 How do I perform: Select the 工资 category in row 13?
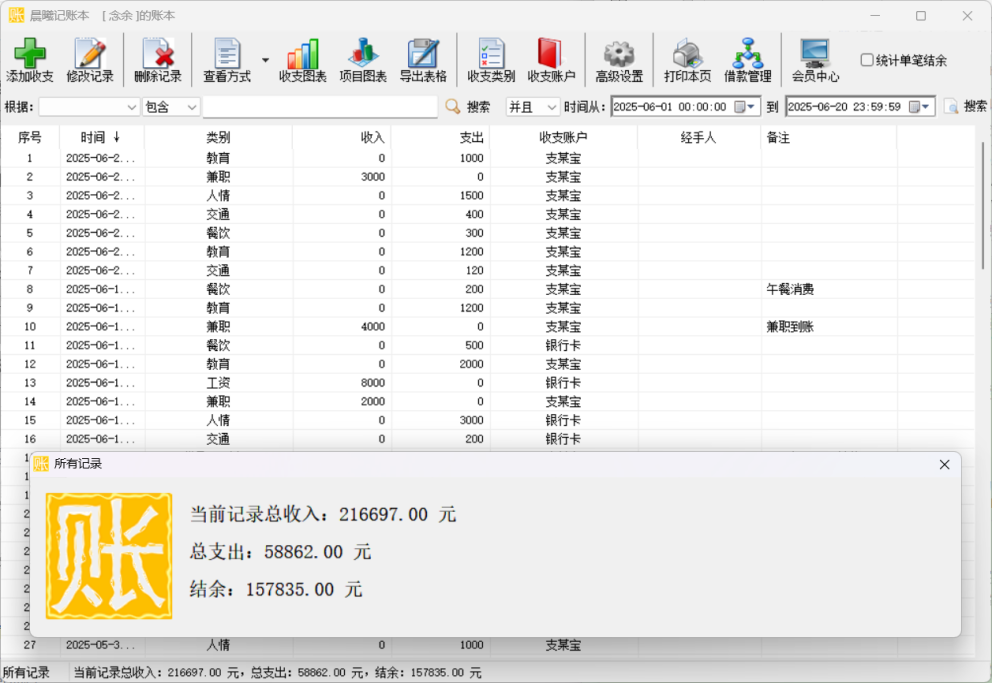[x=218, y=383]
